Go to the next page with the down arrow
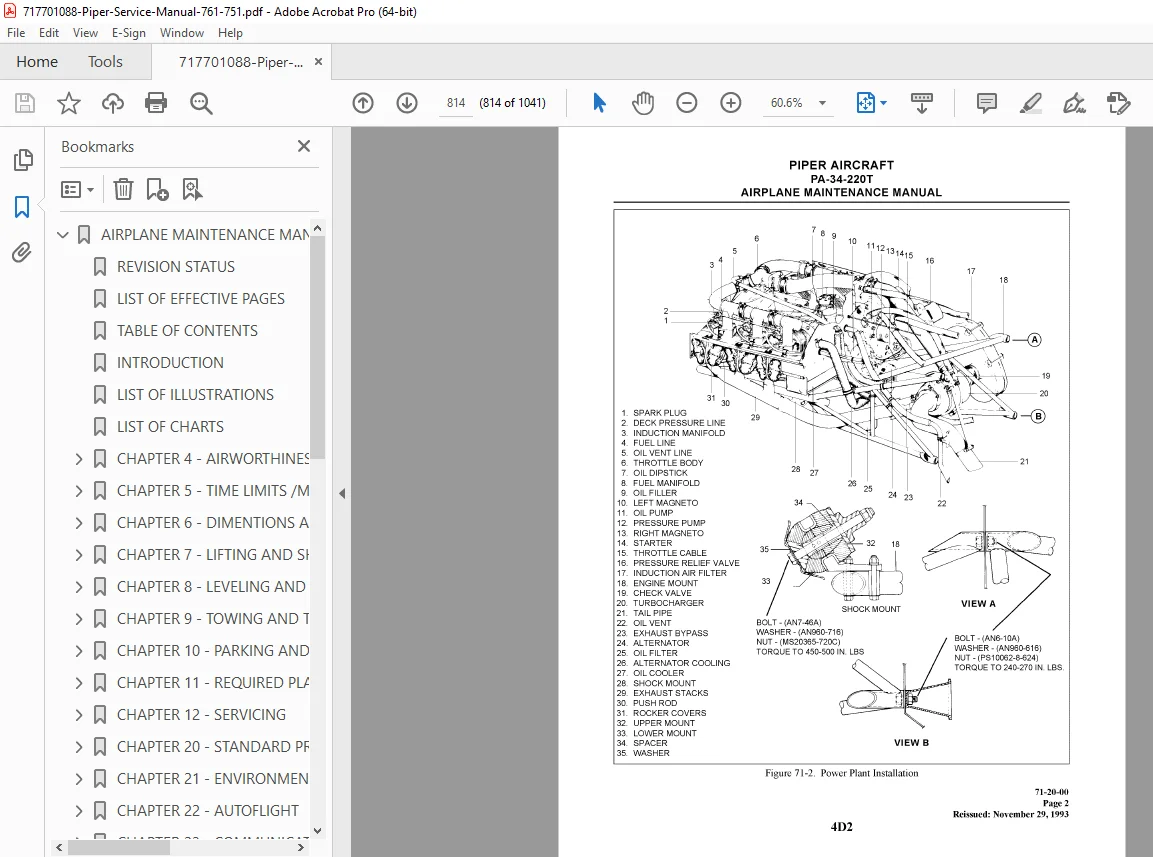The image size is (1153, 857). pyautogui.click(x=407, y=103)
